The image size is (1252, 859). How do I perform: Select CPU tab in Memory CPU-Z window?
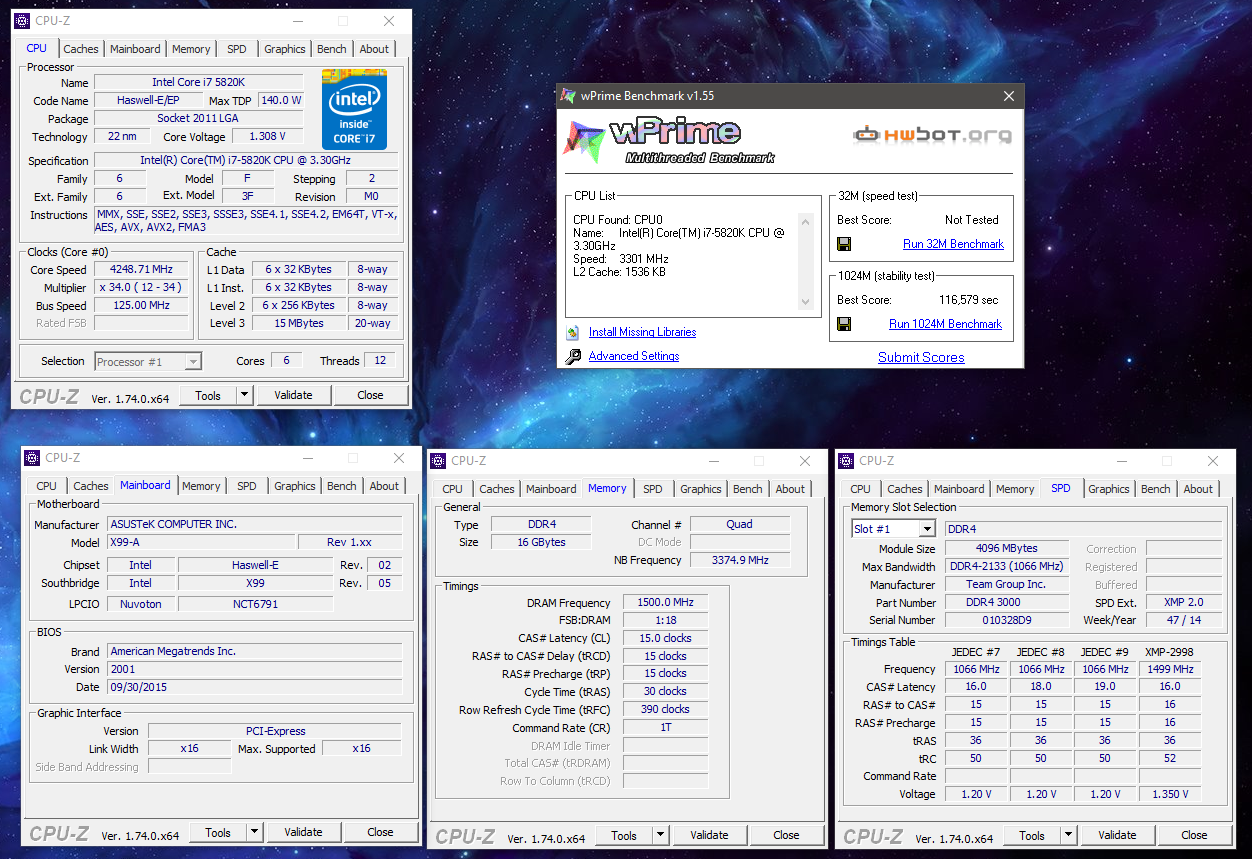[453, 489]
